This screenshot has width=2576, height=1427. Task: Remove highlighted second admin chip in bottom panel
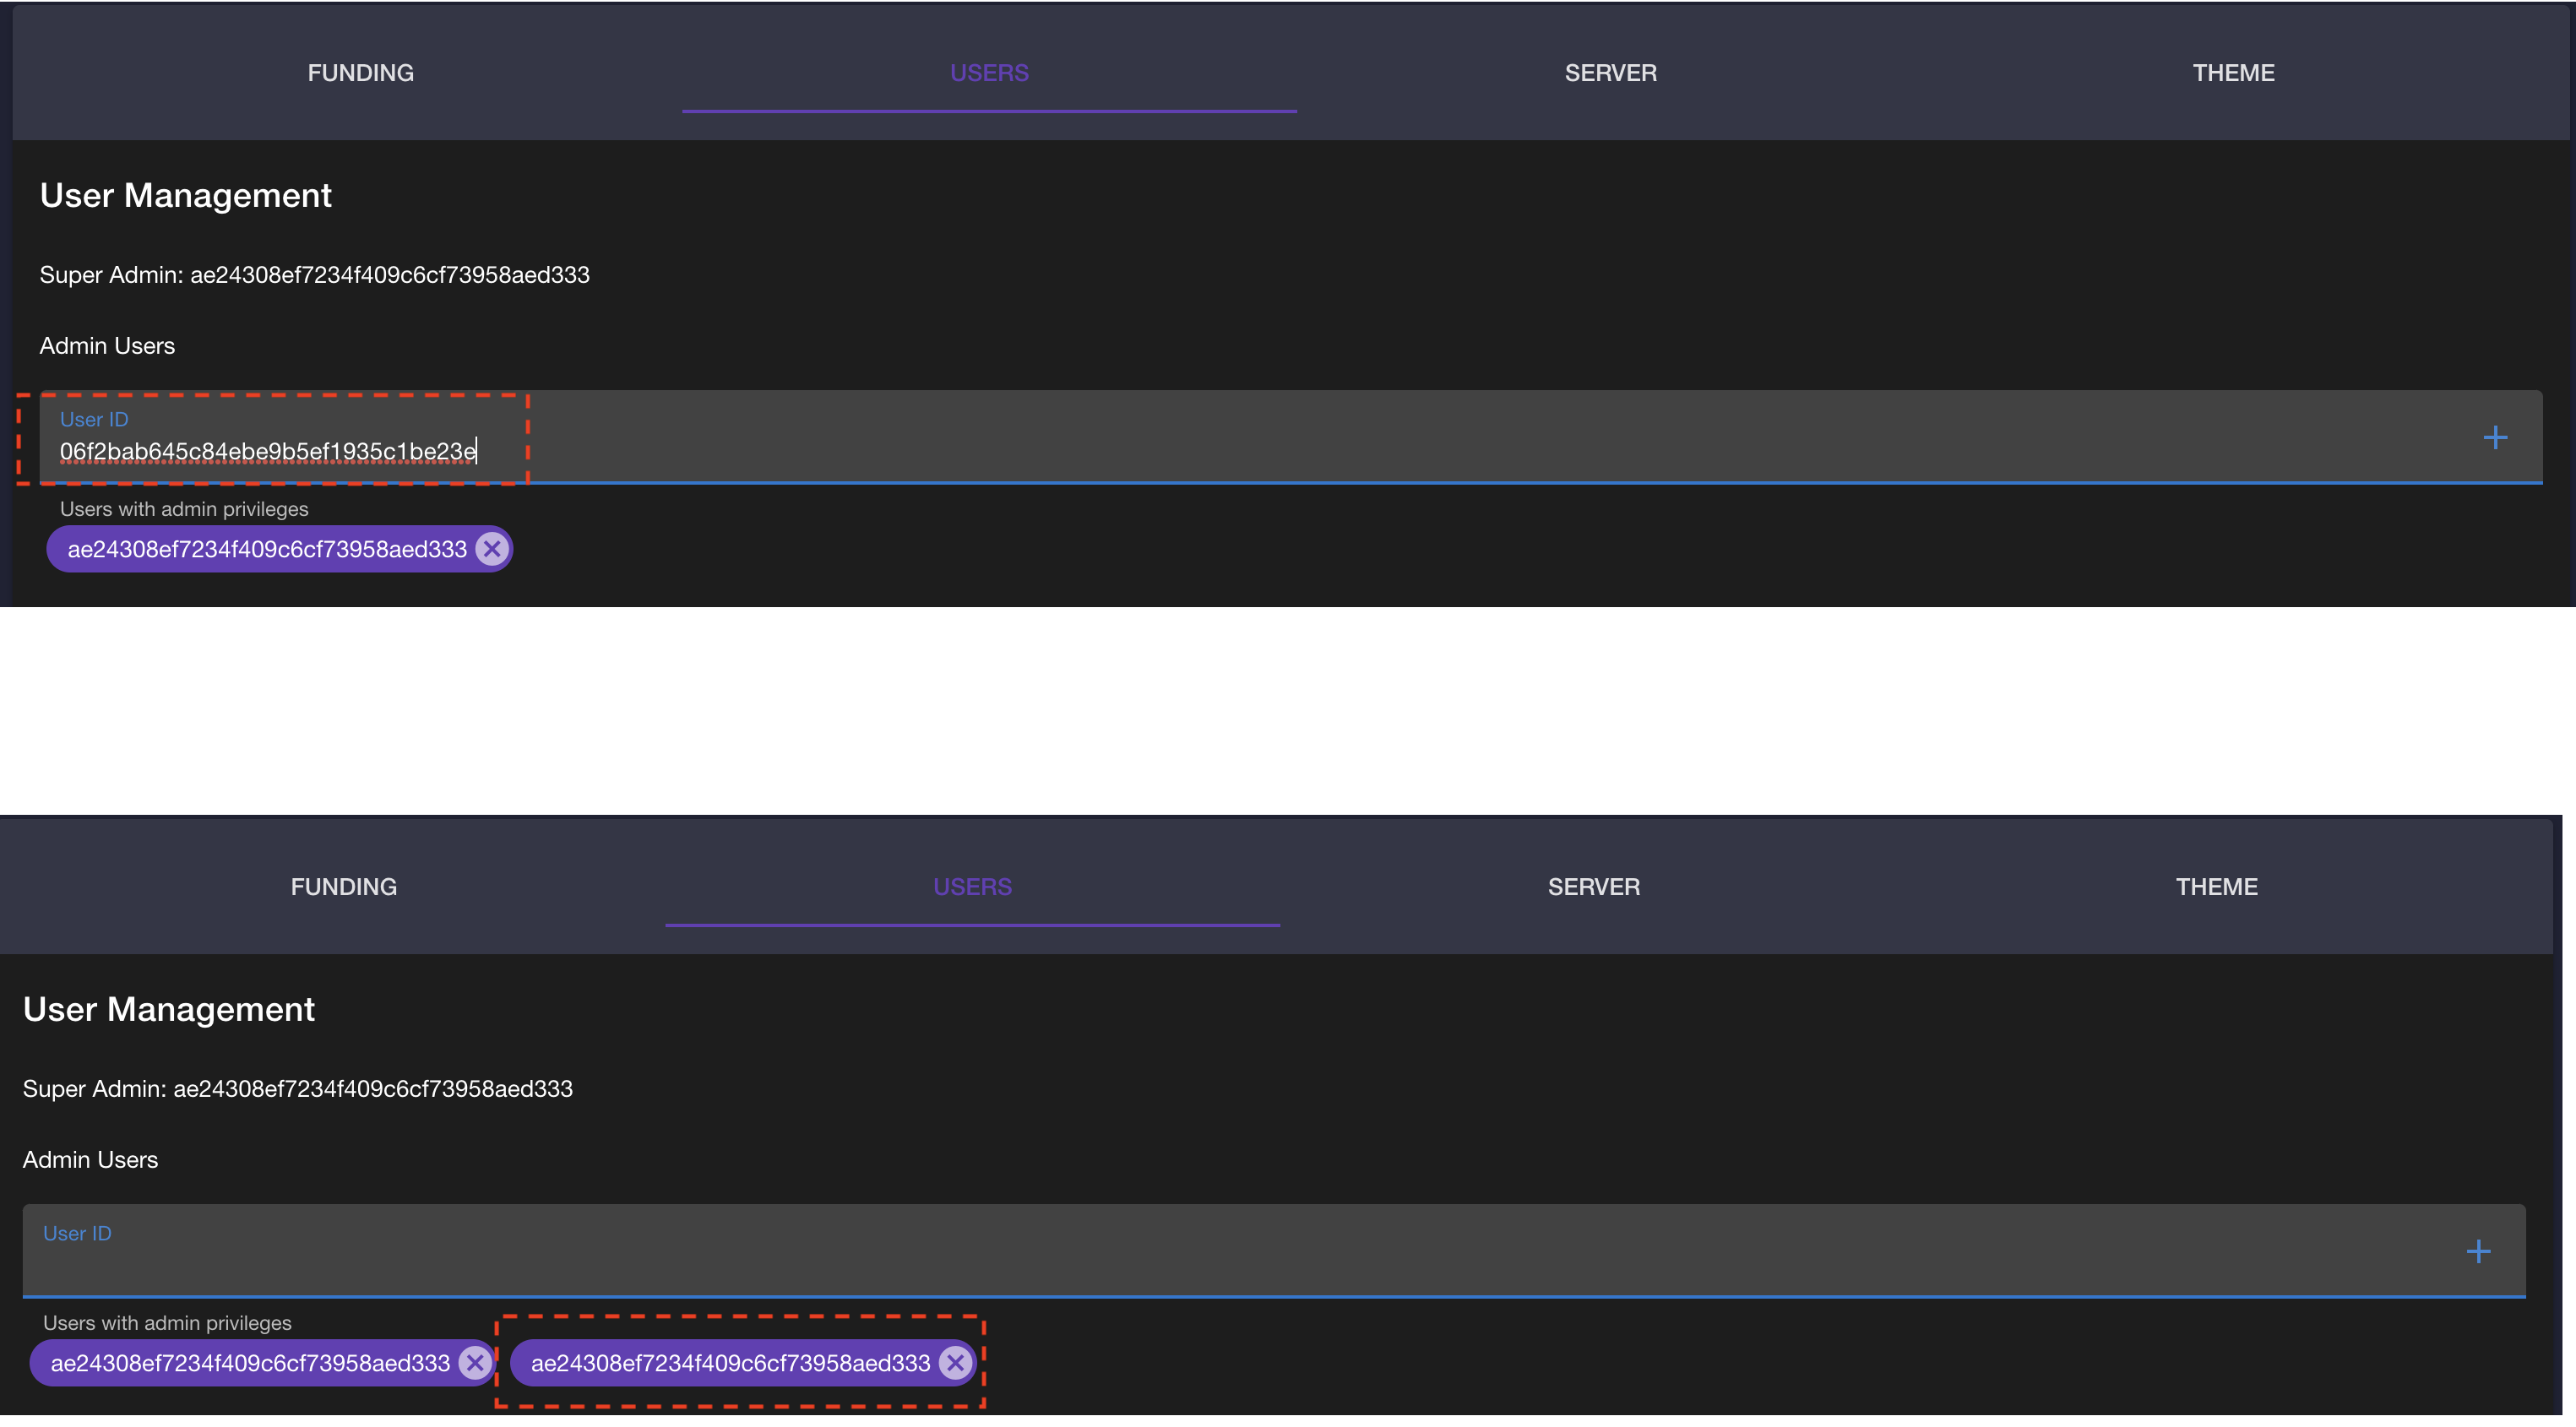pos(955,1363)
